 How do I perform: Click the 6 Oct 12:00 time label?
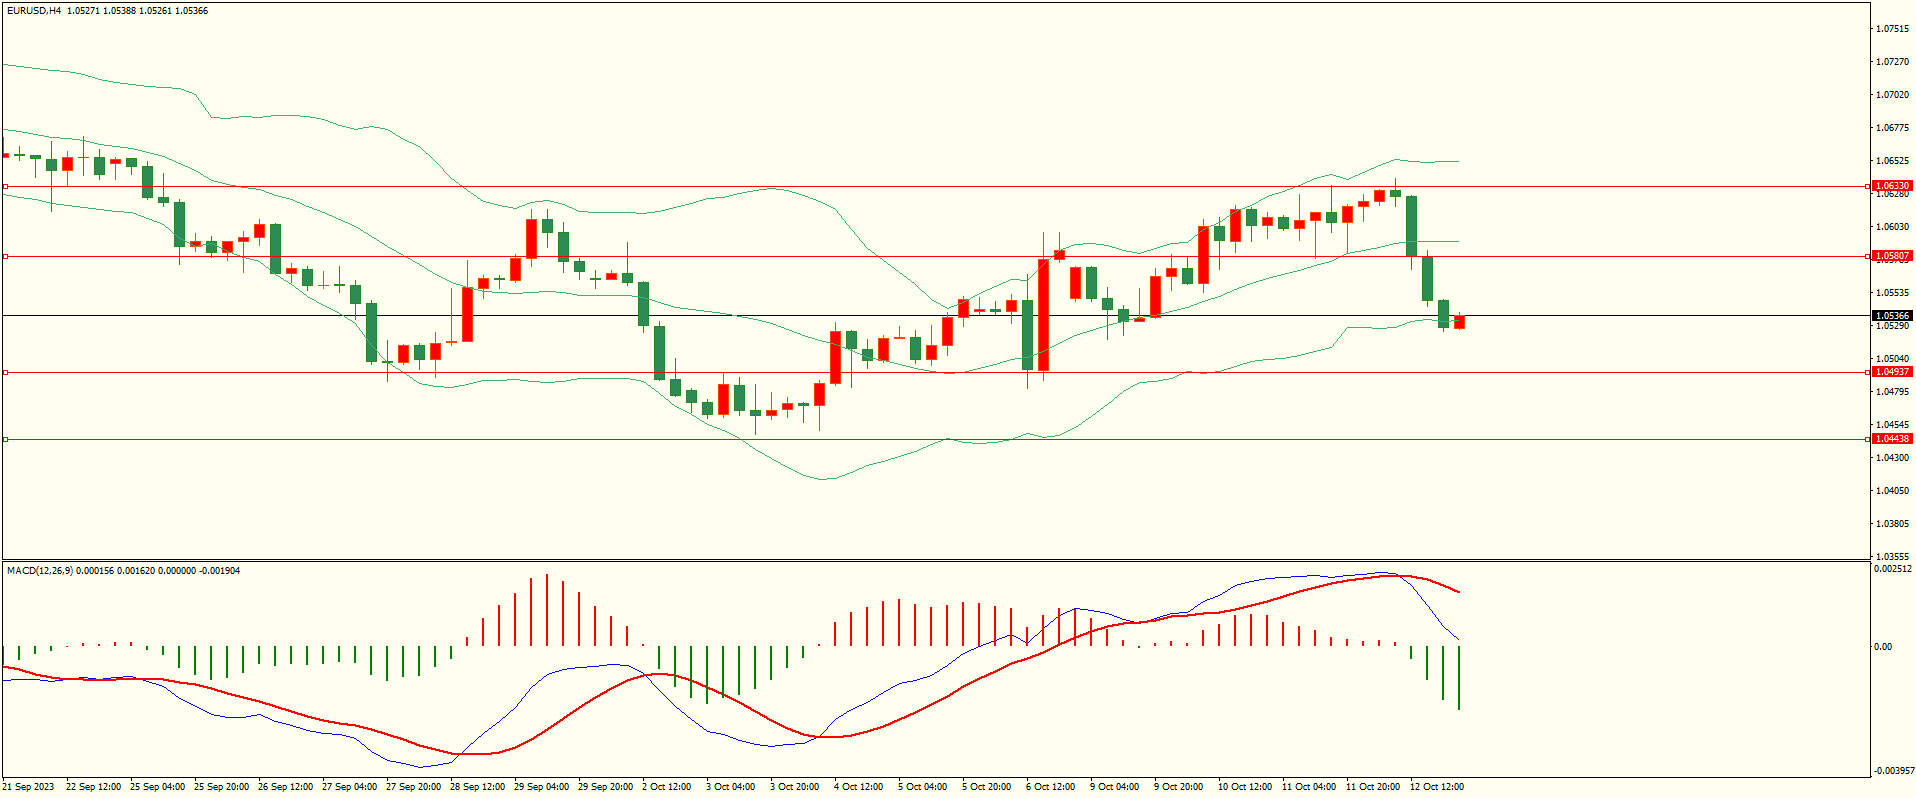[x=1051, y=787]
